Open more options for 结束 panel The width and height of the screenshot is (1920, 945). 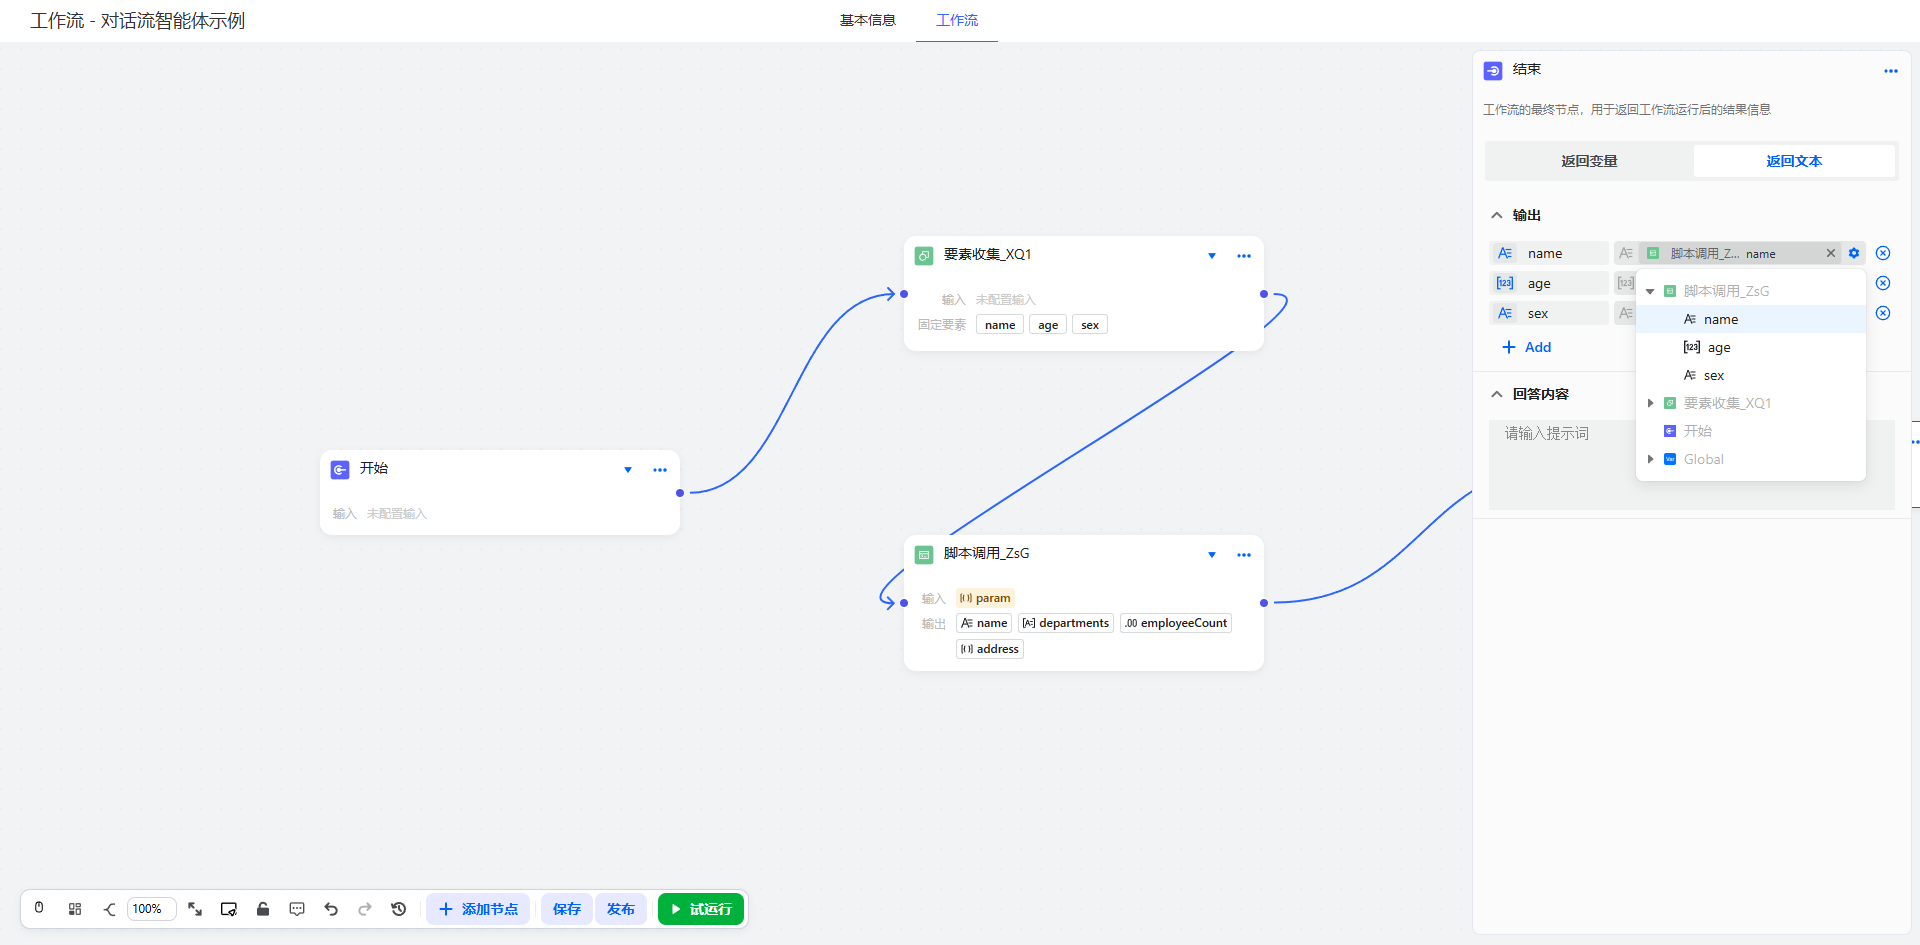1890,71
